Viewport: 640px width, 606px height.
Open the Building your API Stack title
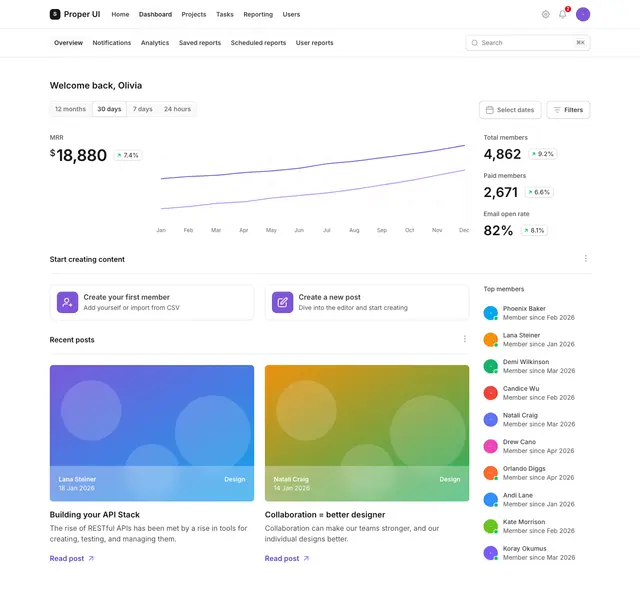point(95,515)
